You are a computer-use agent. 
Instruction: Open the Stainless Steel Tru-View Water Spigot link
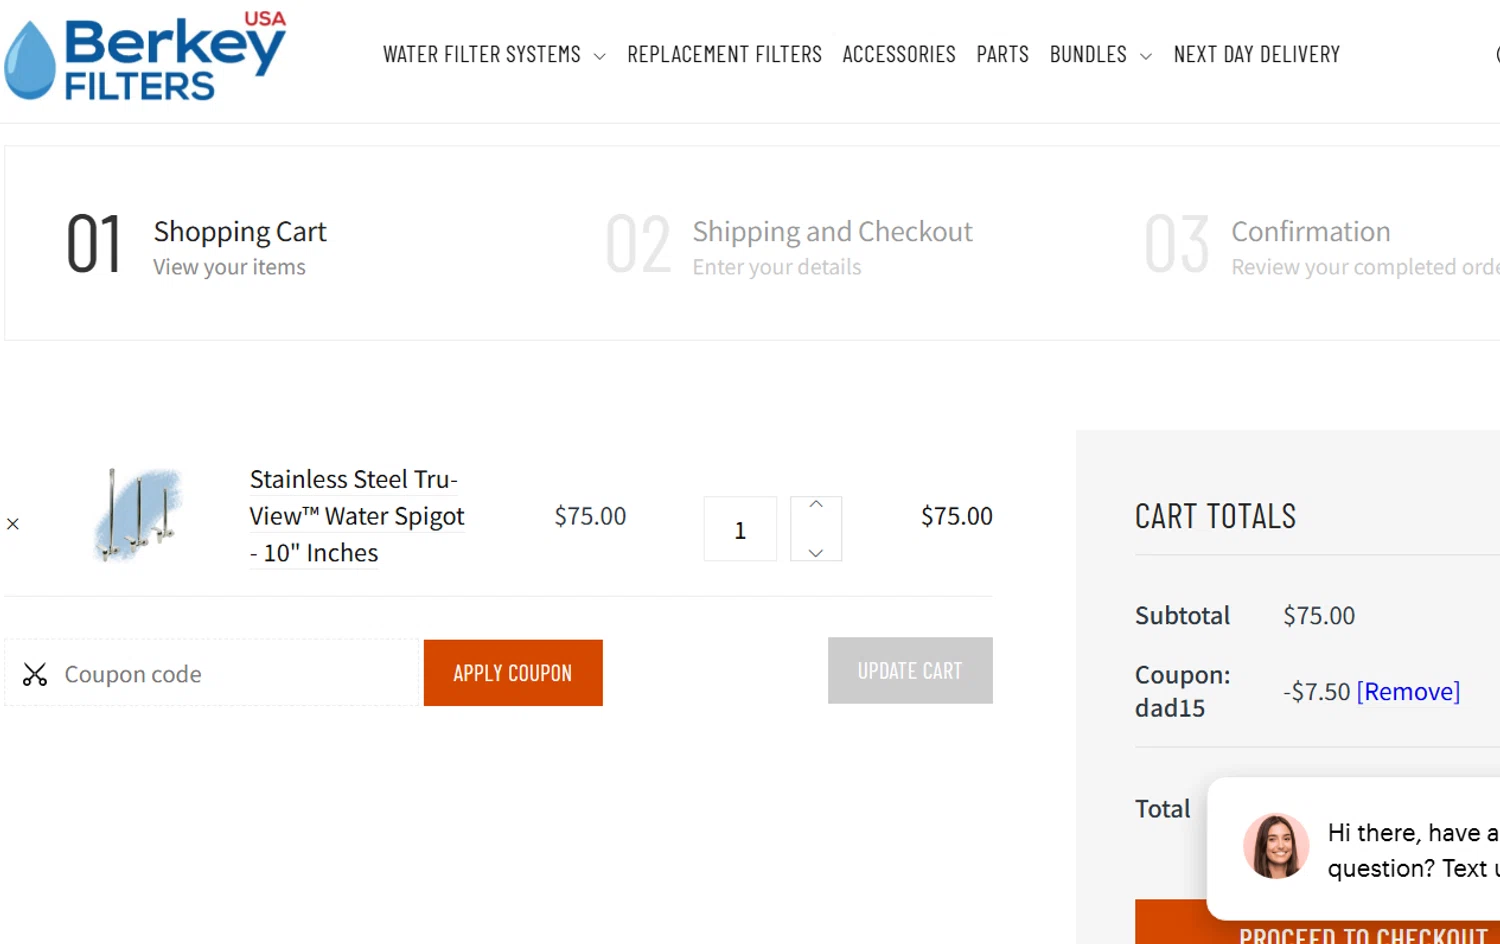pos(356,516)
